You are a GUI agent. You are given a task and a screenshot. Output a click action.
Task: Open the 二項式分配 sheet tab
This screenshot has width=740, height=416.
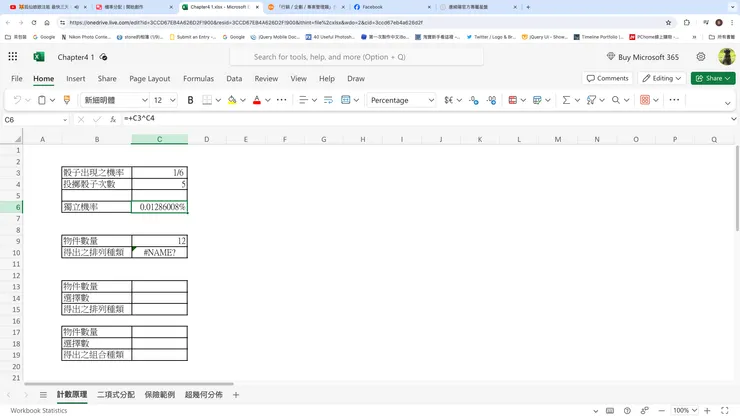pyautogui.click(x=116, y=395)
